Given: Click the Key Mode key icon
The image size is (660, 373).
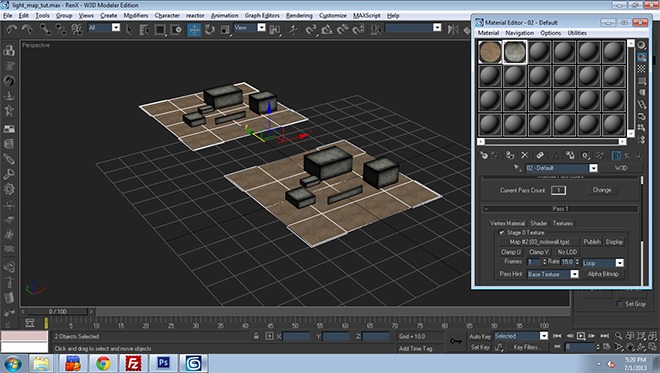Looking at the screenshot, I should (455, 341).
